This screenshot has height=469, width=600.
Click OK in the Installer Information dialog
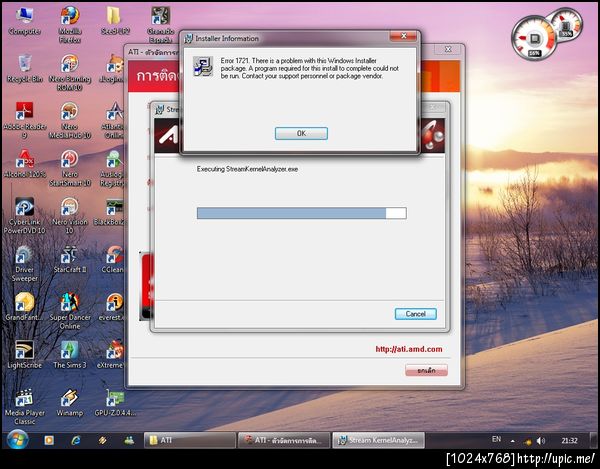(301, 133)
